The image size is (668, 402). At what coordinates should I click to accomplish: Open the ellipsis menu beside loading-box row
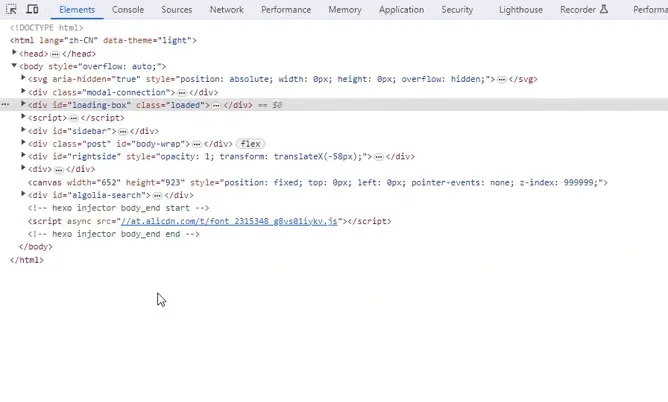pyautogui.click(x=5, y=104)
